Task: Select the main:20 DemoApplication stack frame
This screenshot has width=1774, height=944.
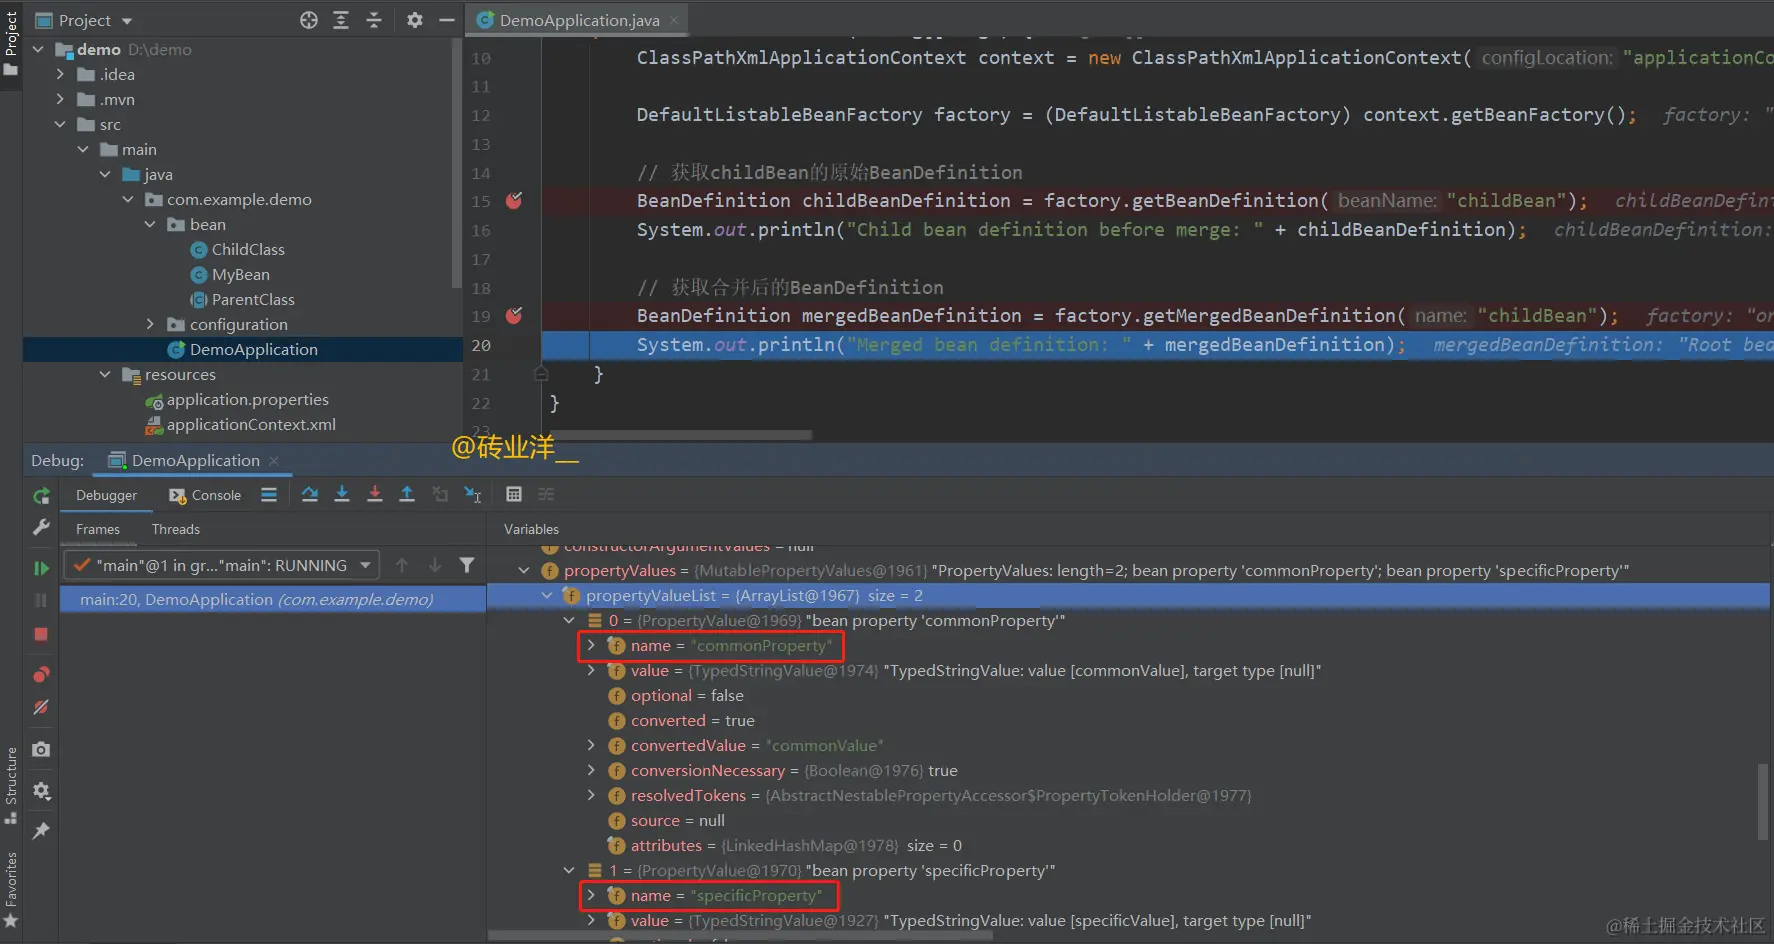Action: [x=273, y=599]
